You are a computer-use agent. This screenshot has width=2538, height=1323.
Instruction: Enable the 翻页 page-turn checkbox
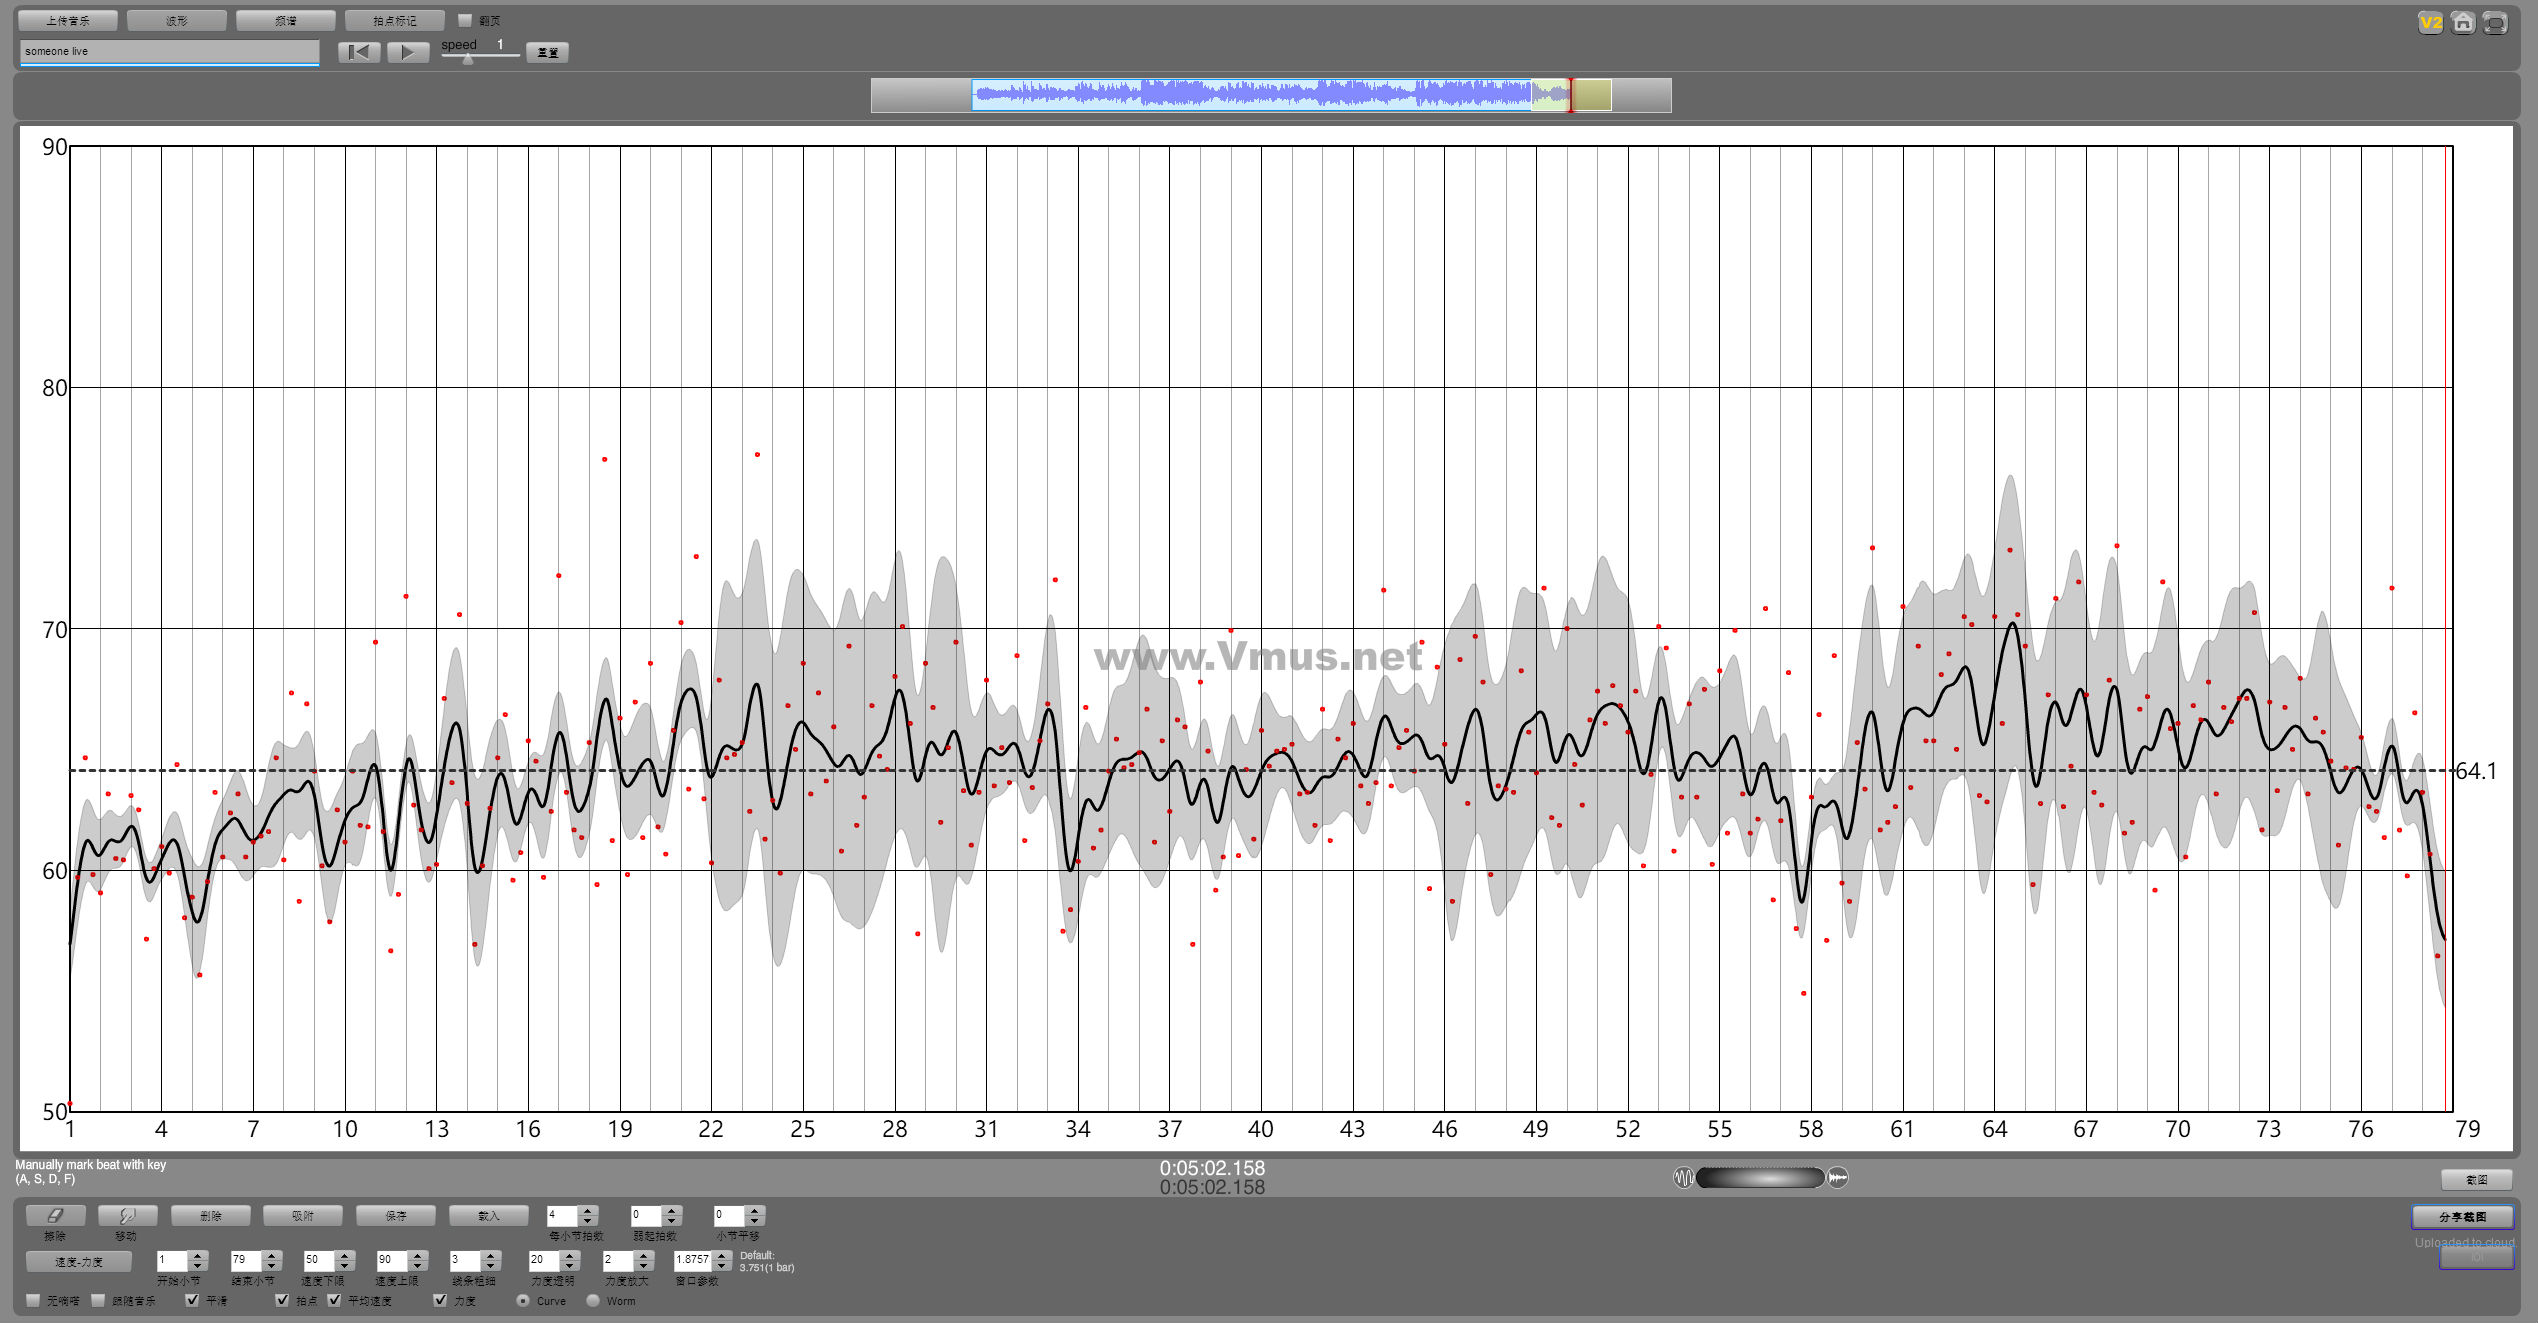pyautogui.click(x=465, y=20)
